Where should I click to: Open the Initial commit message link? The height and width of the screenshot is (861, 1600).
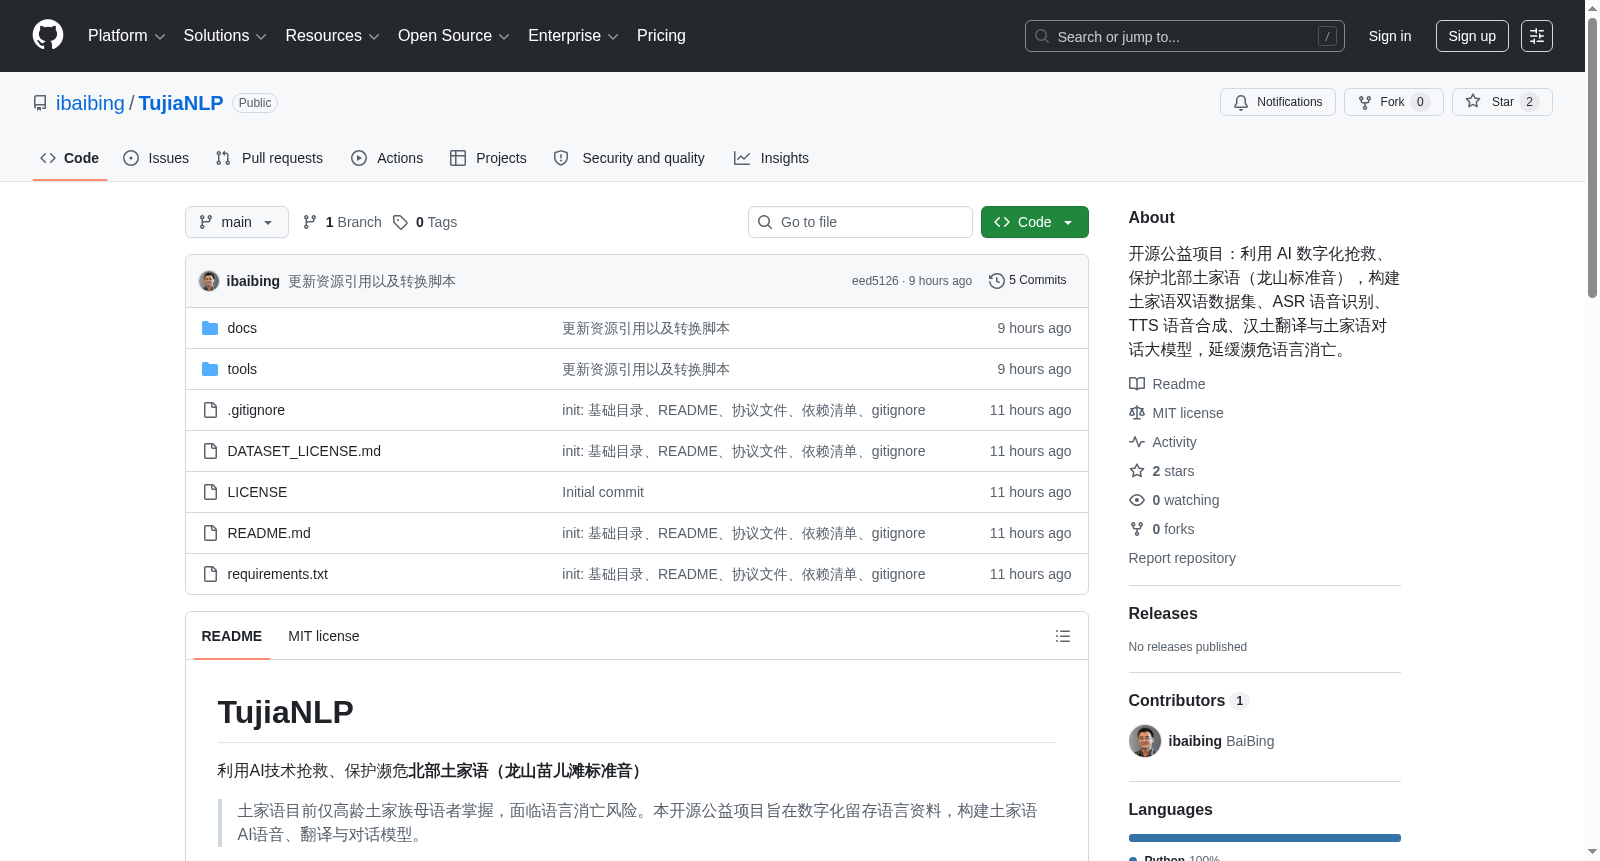(x=603, y=492)
